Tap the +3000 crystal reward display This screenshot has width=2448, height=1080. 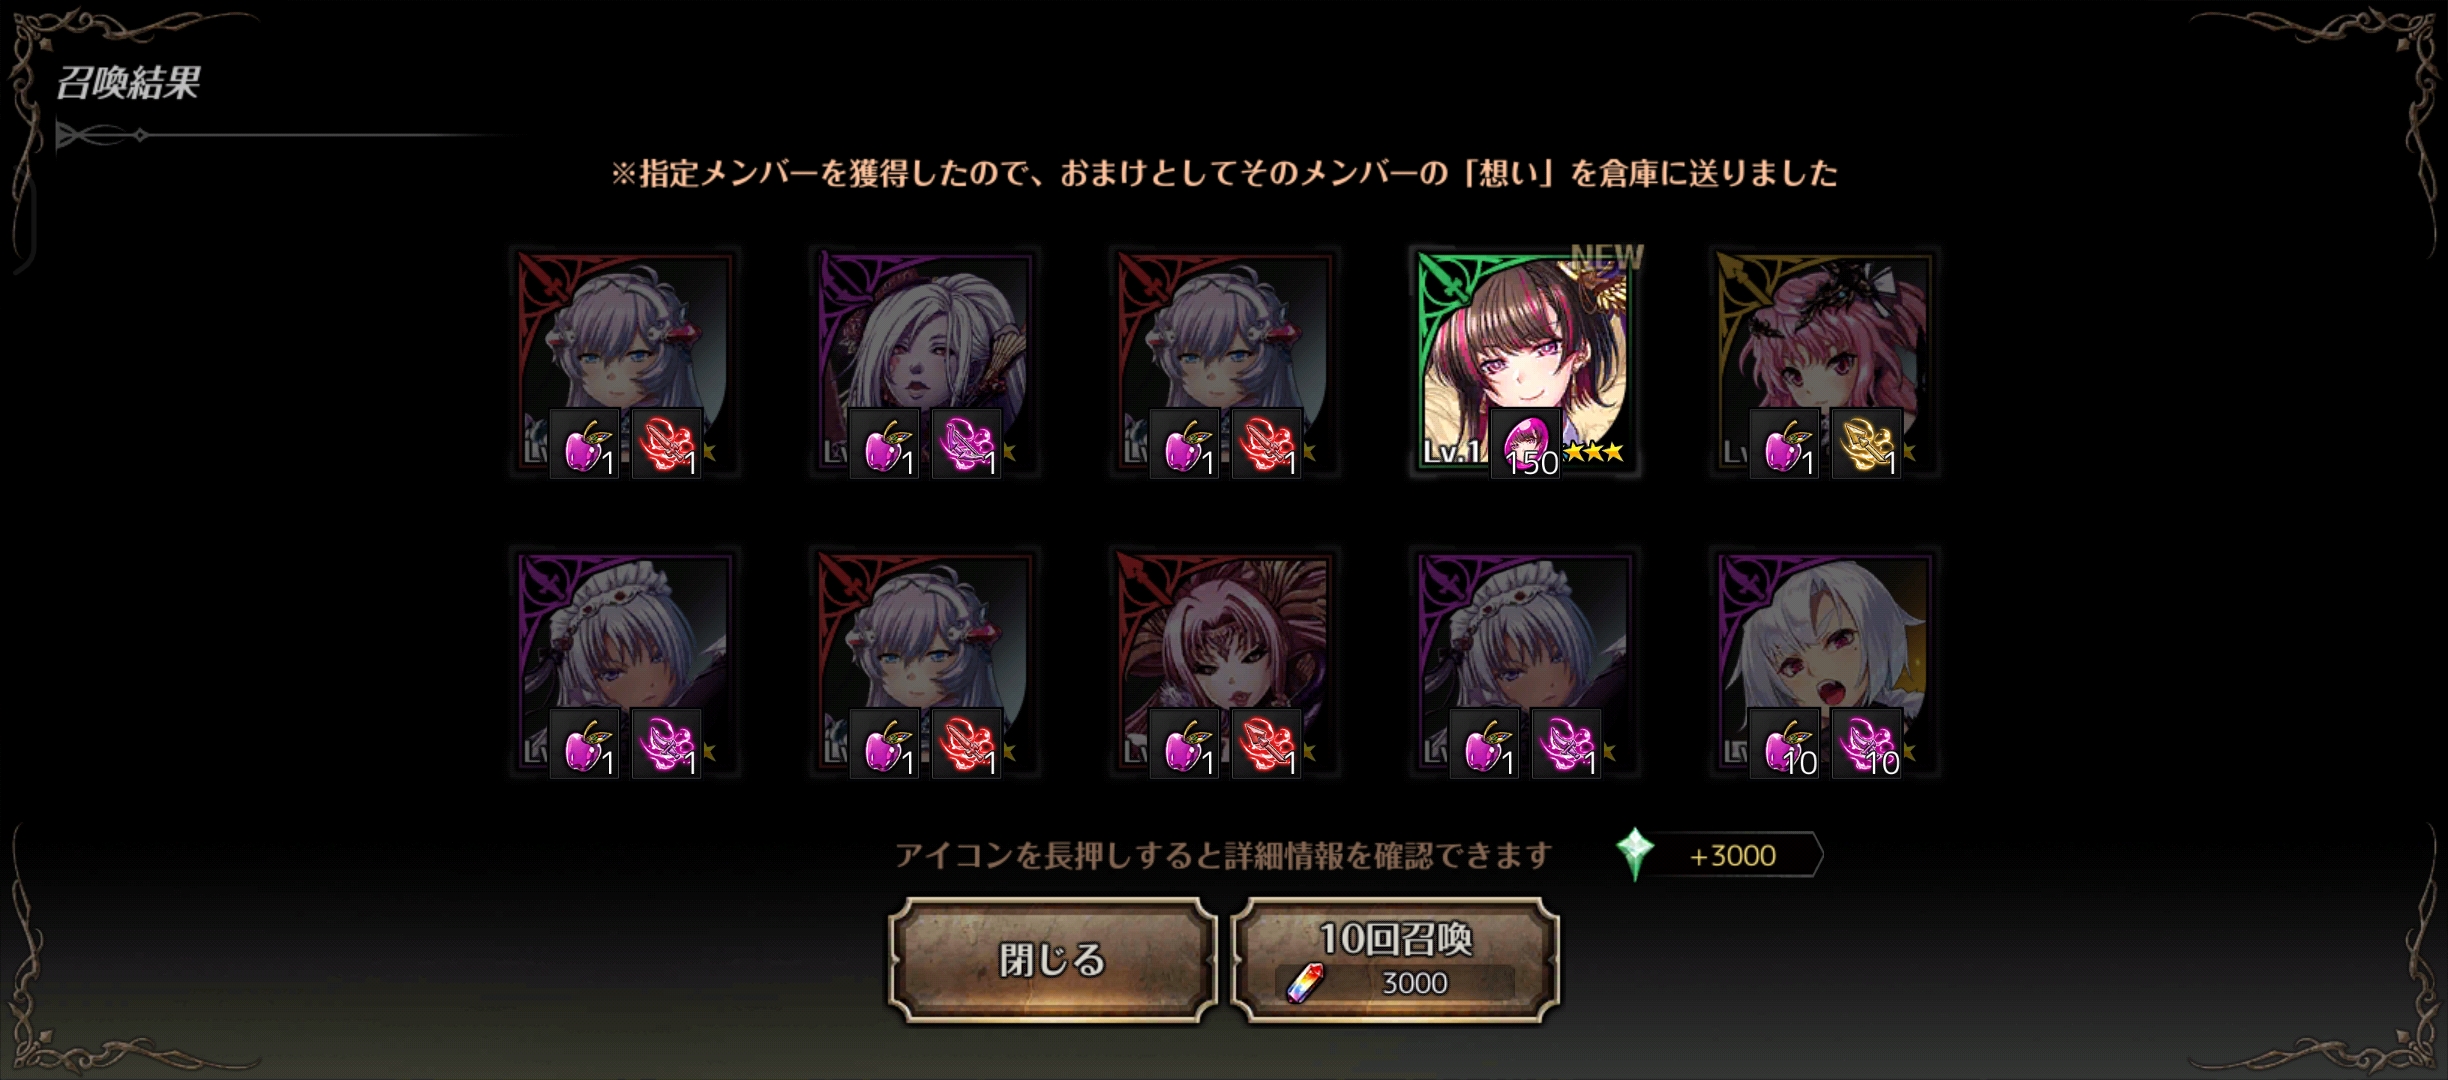click(1719, 856)
